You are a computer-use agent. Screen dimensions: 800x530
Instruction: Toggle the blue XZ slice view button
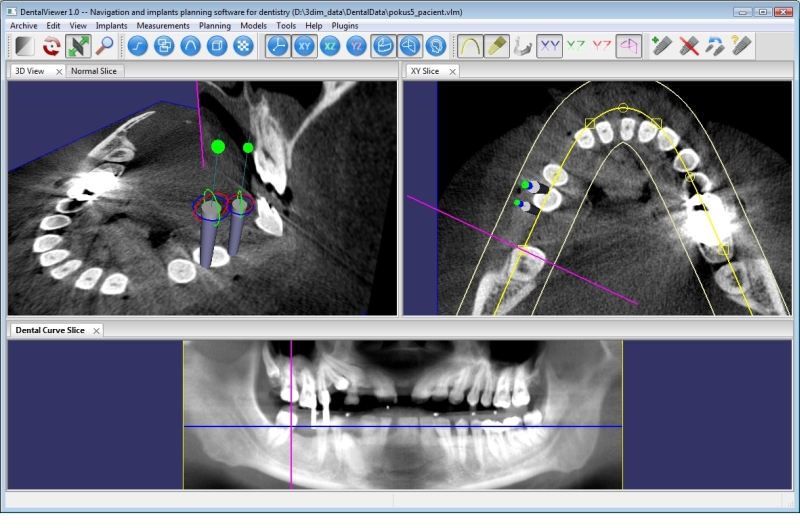[x=330, y=46]
